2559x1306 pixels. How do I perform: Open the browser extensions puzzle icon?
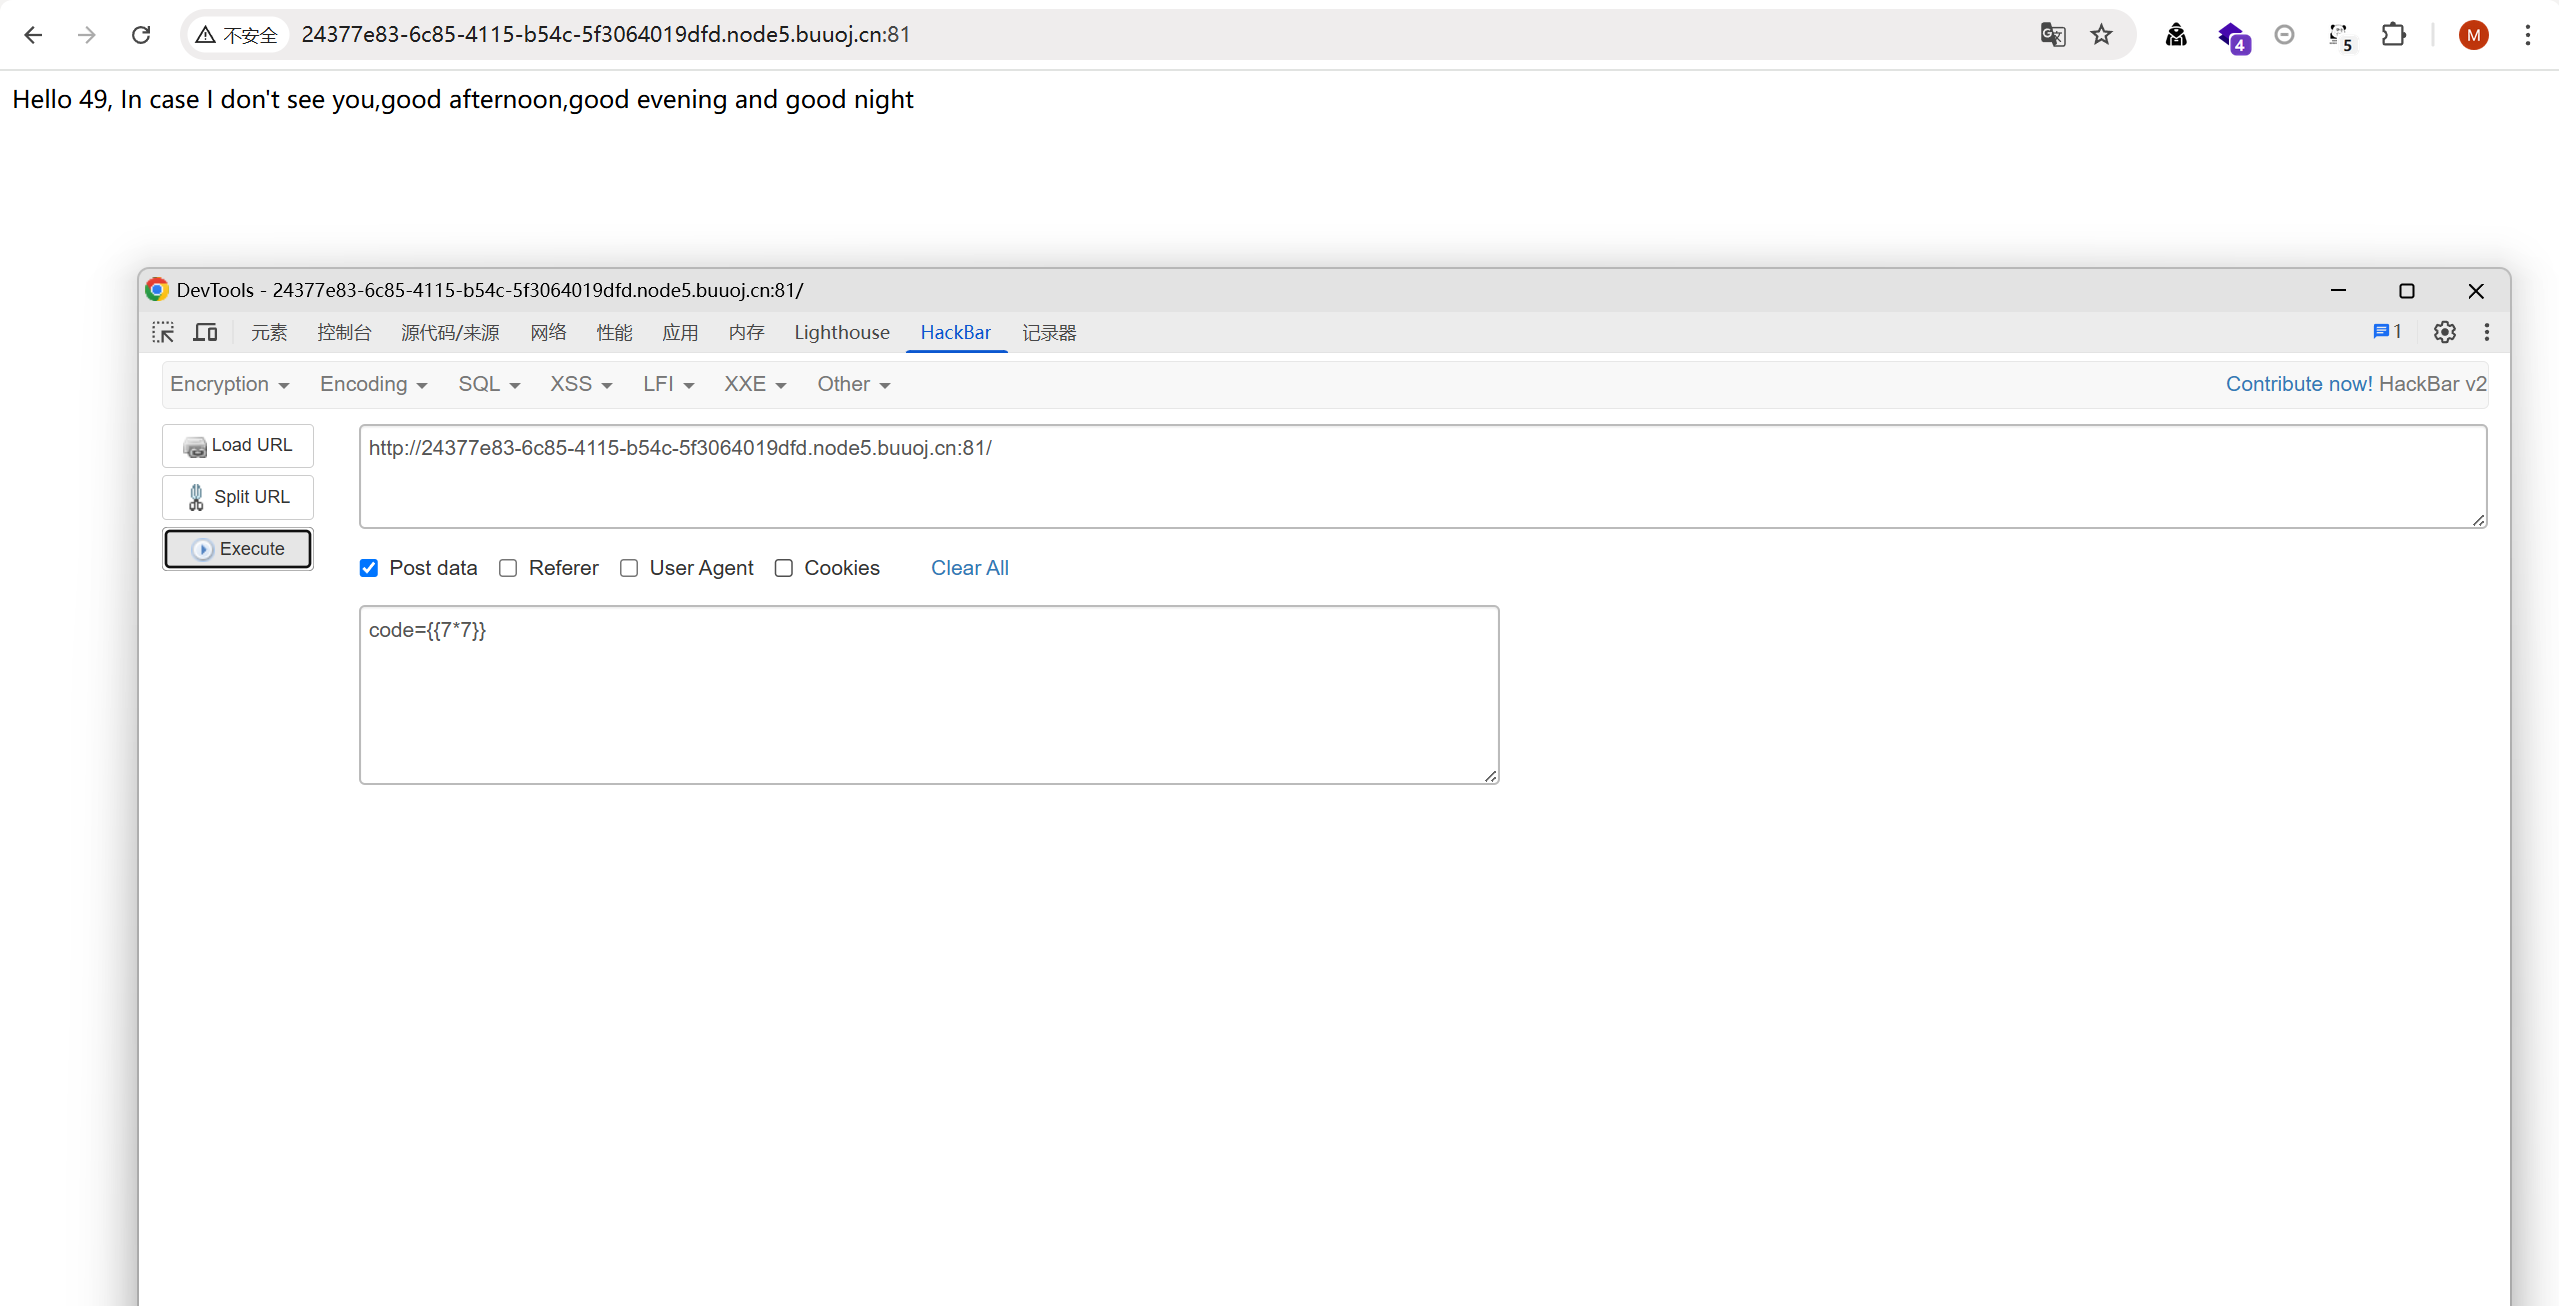point(2393,35)
